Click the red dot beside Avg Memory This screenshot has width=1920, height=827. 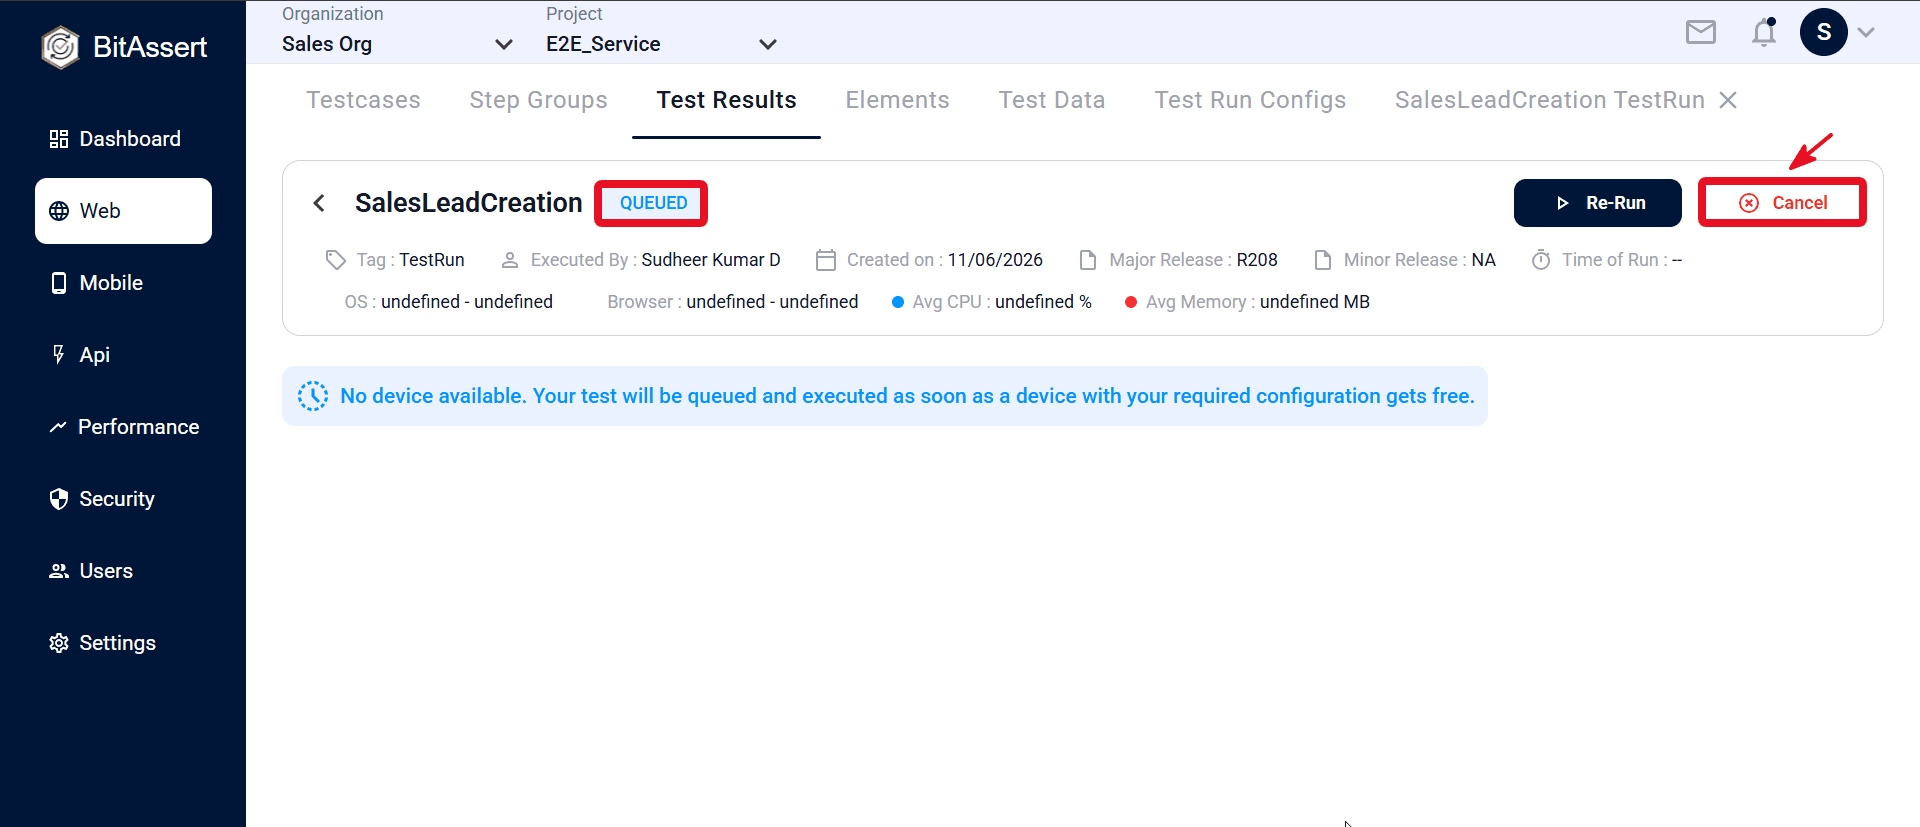point(1131,302)
